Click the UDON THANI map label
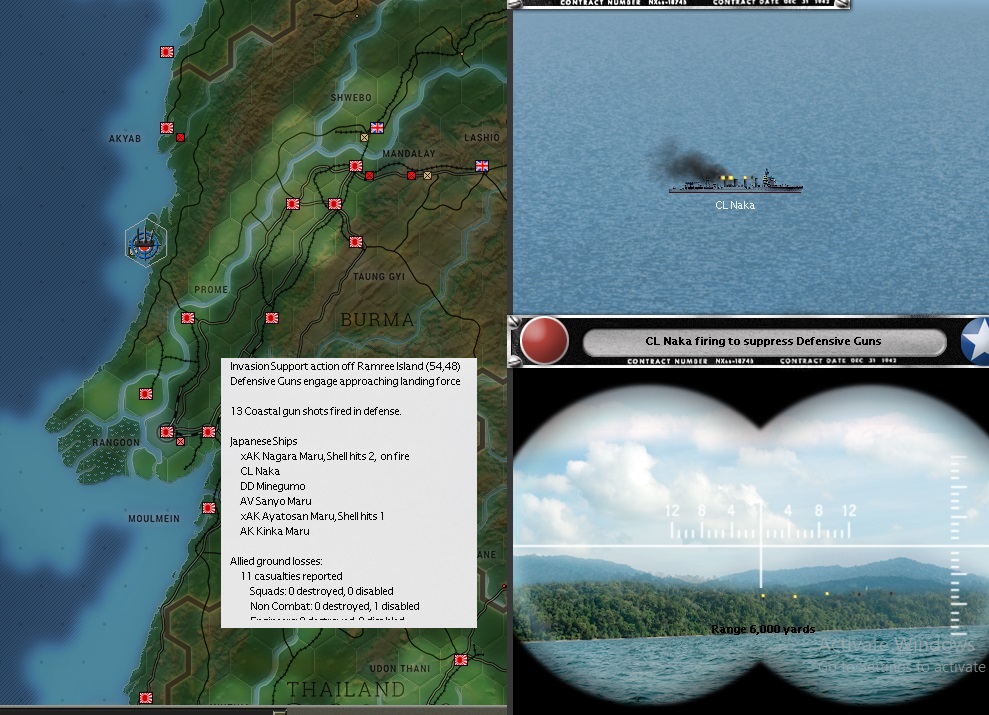 (400, 668)
